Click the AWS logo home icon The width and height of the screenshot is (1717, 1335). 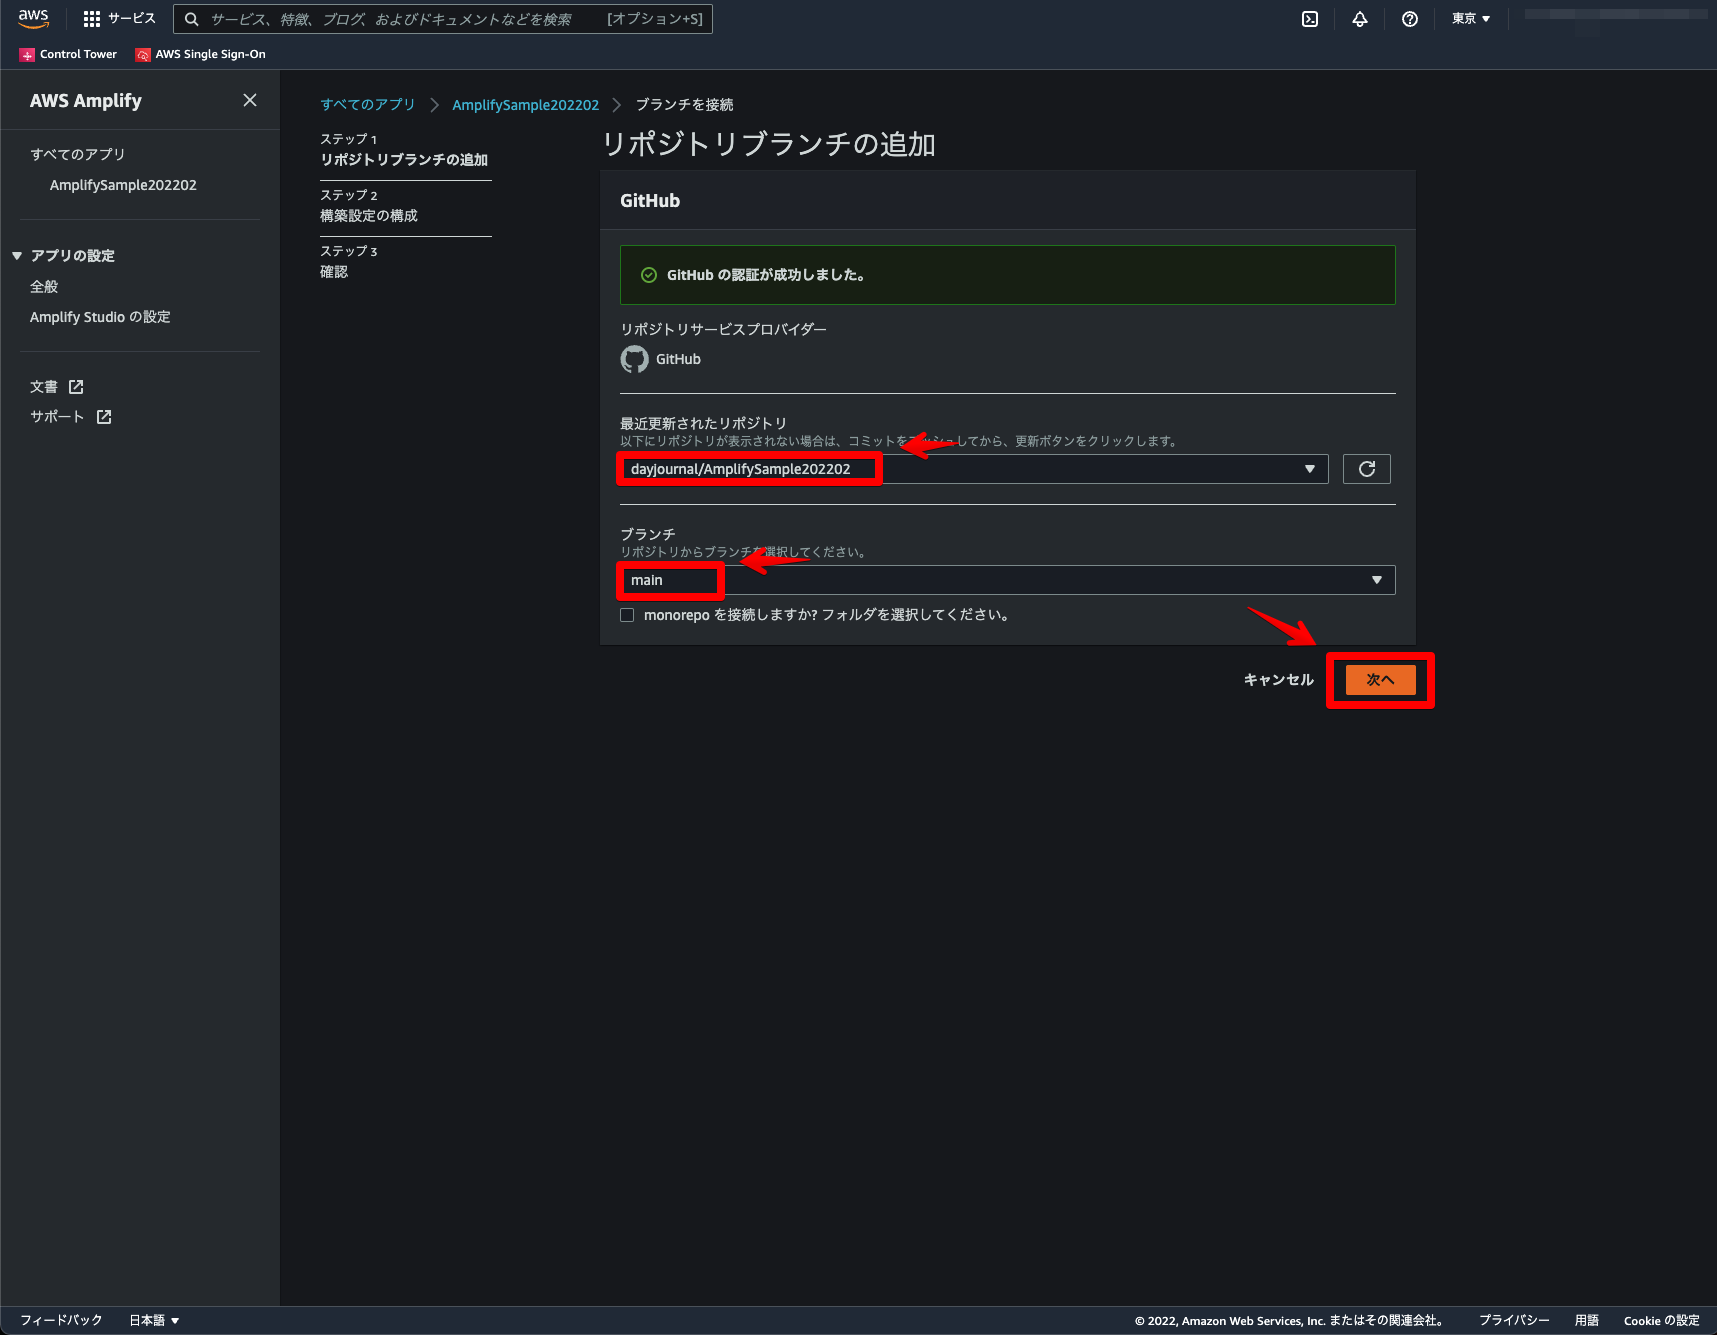click(x=34, y=18)
